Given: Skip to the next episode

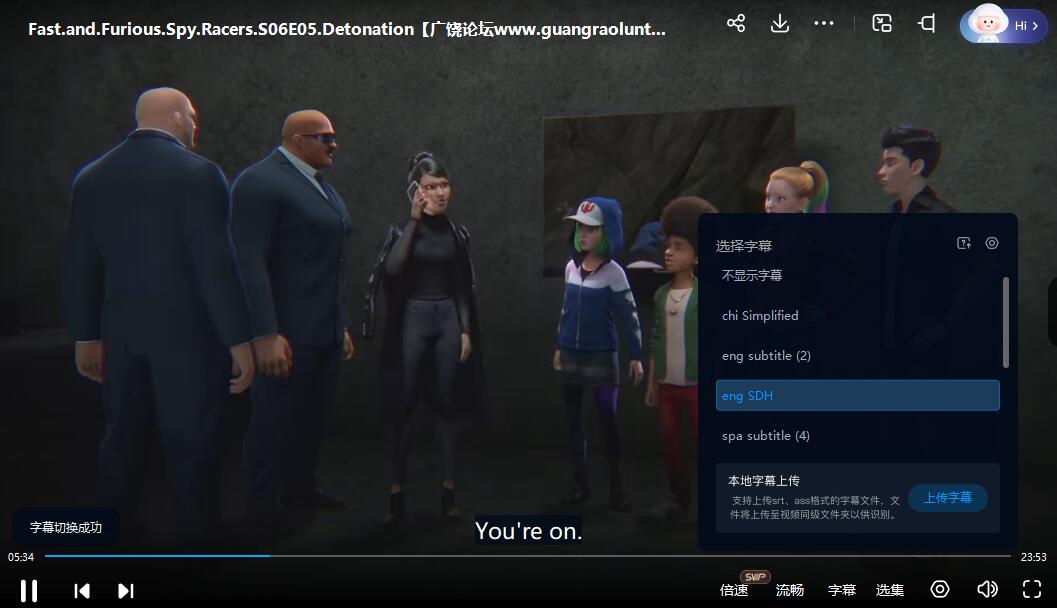Looking at the screenshot, I should [x=126, y=591].
